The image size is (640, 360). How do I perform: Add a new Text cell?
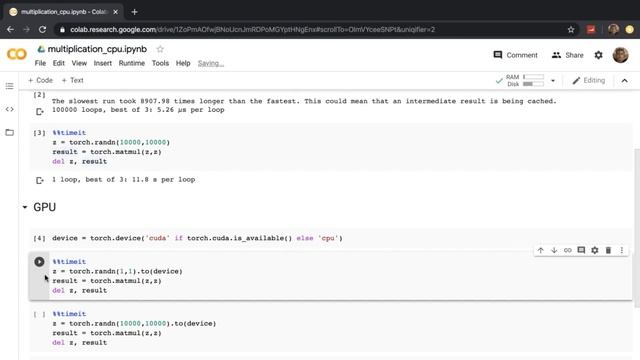[72, 80]
